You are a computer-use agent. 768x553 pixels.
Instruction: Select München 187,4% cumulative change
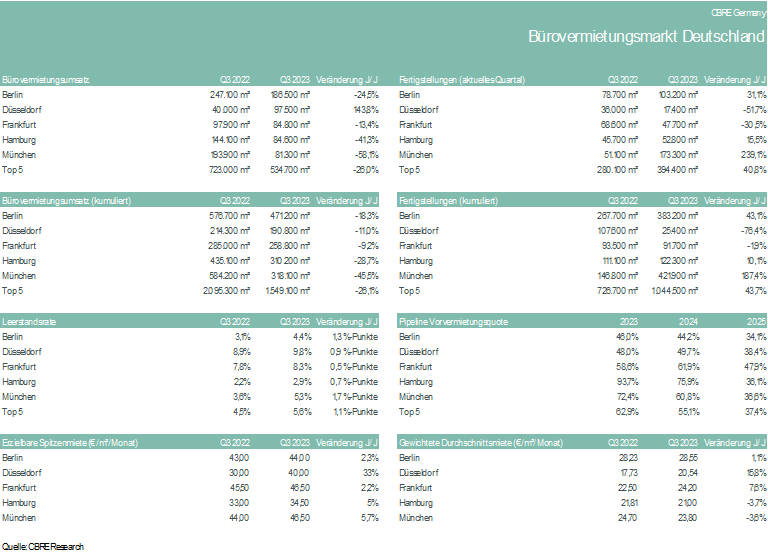pyautogui.click(x=754, y=276)
